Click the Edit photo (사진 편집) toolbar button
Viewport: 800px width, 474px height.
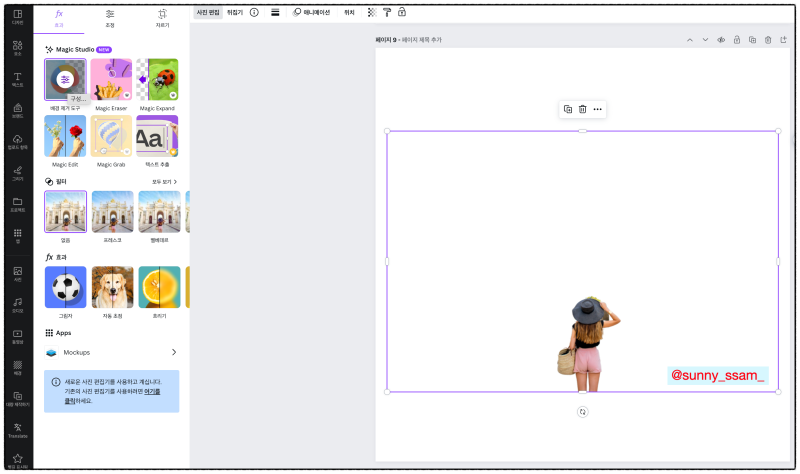[208, 12]
